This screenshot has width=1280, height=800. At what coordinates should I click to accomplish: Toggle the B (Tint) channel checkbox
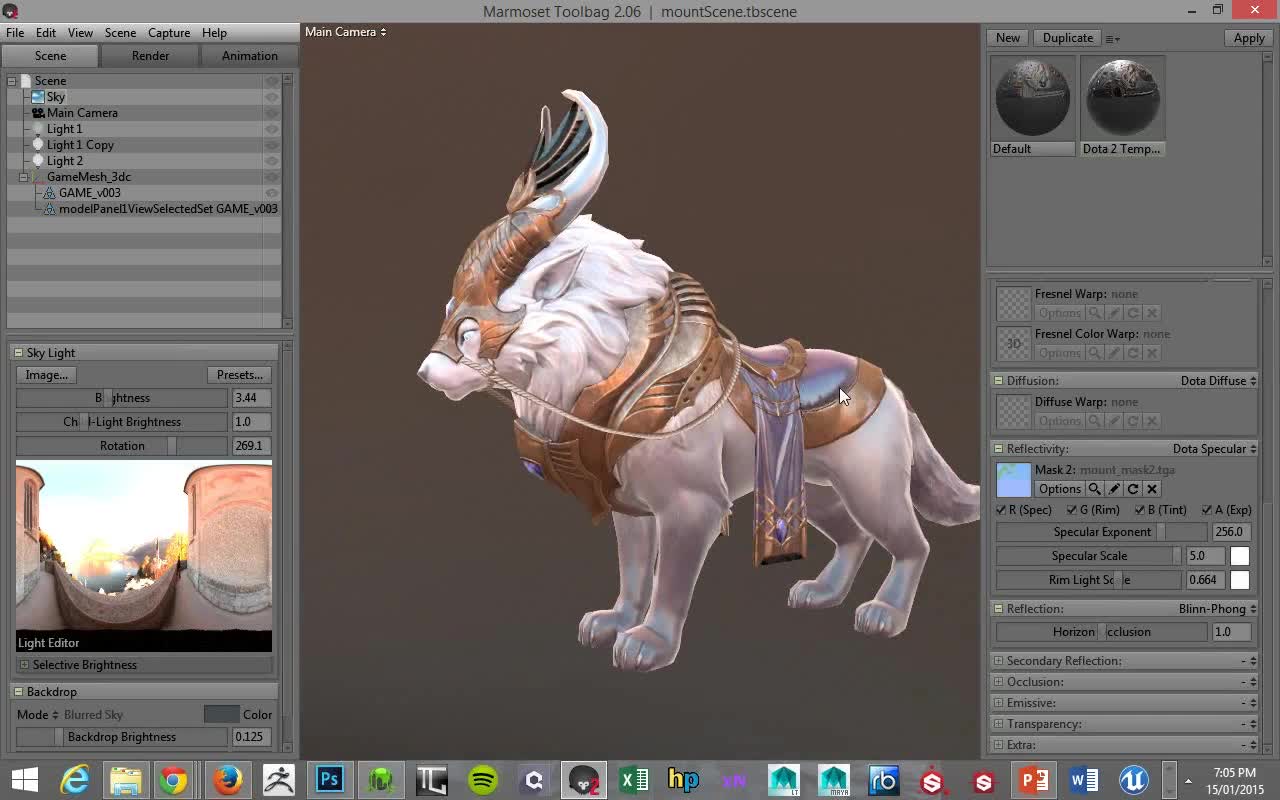point(1139,510)
